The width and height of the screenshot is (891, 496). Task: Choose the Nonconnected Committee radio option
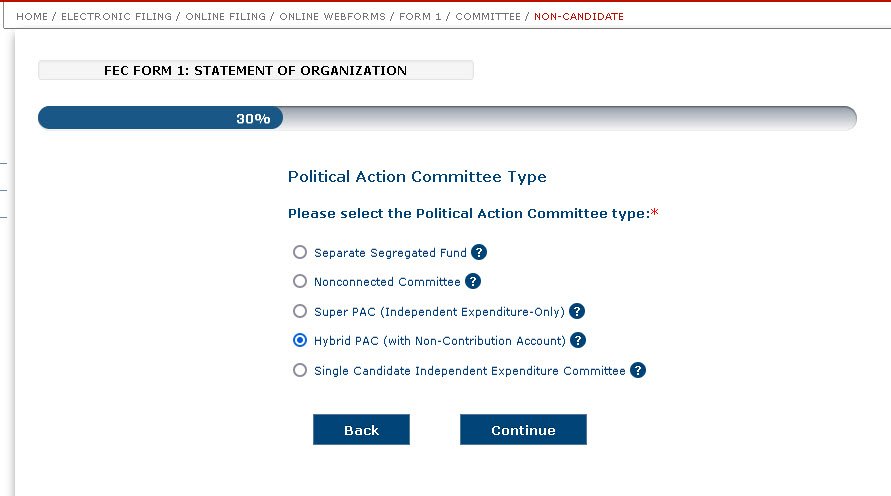(x=300, y=282)
